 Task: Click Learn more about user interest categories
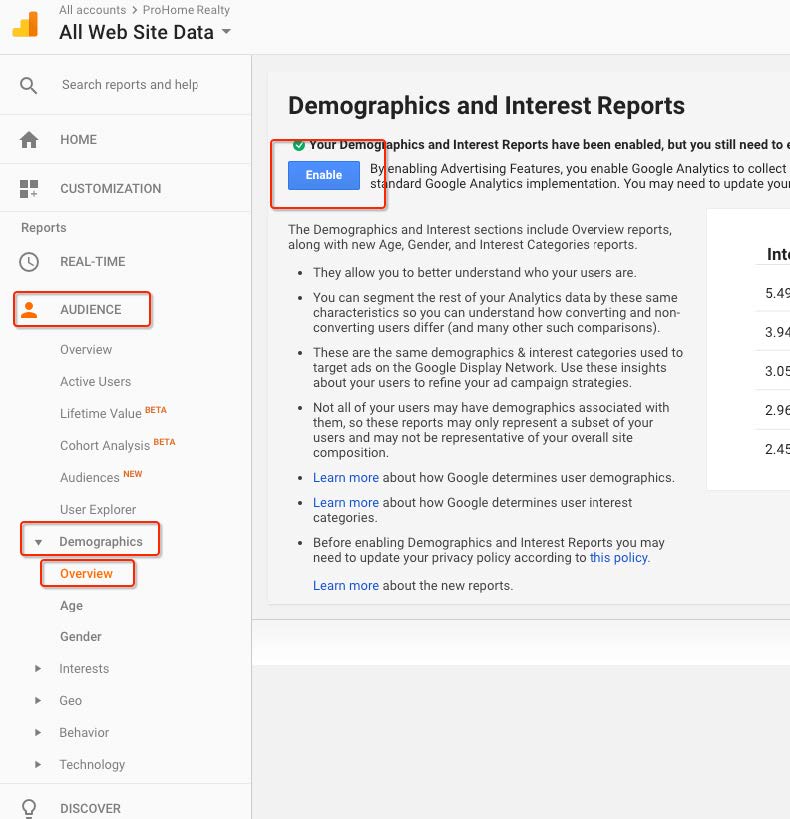click(x=346, y=502)
